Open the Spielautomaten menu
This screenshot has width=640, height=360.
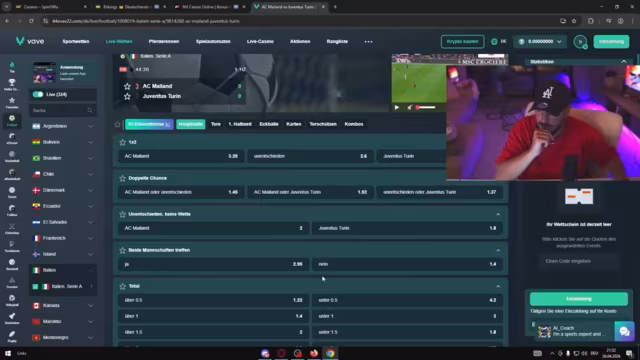(x=213, y=41)
